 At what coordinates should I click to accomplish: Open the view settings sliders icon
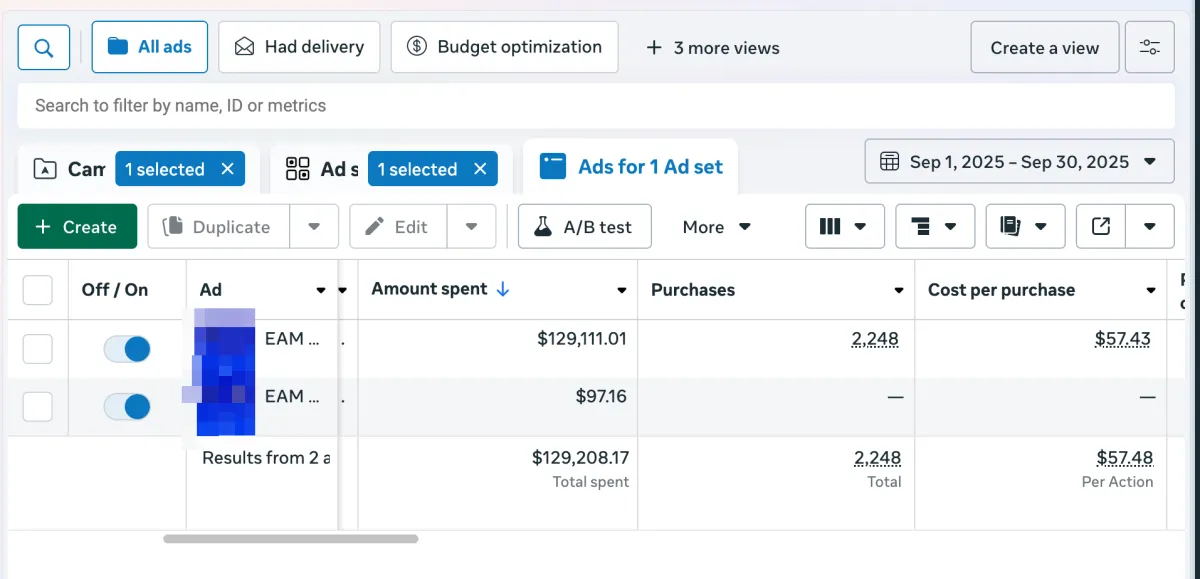coord(1149,47)
